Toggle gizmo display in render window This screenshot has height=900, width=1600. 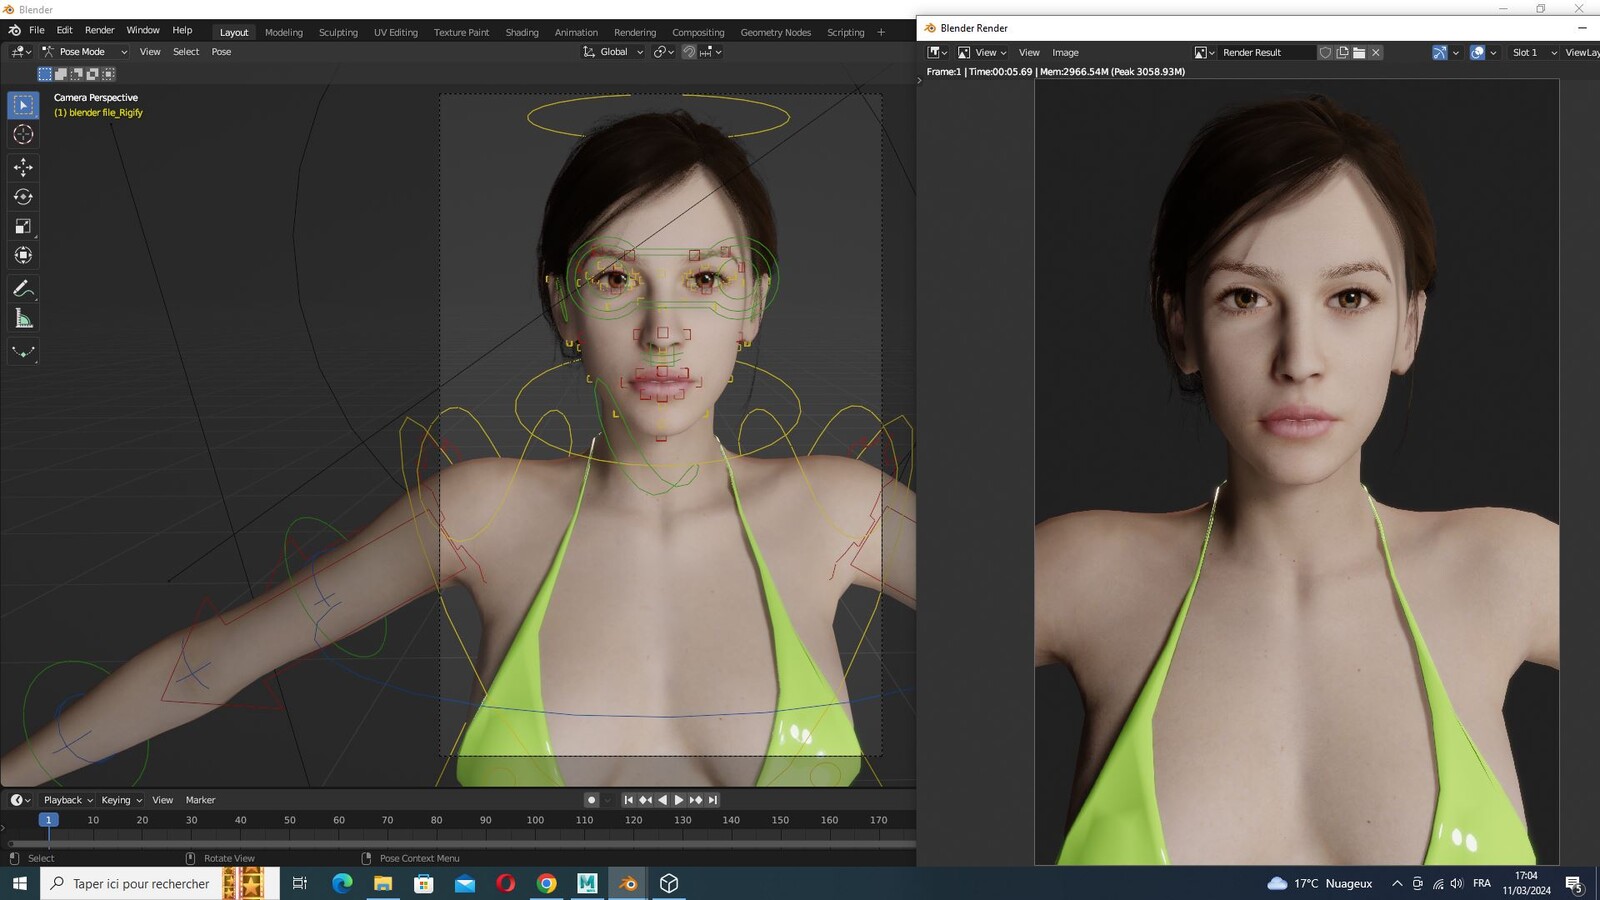[x=1439, y=53]
